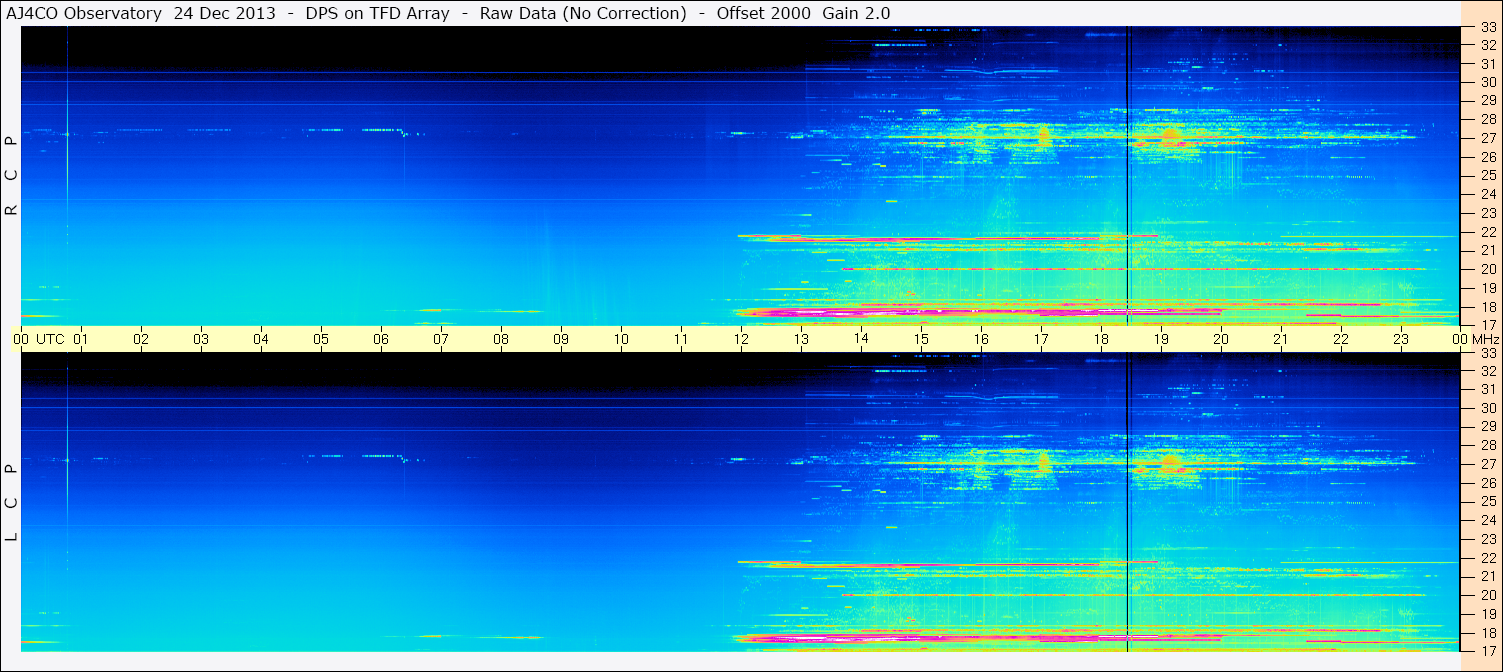
Task: Click hour '03' on the time axis
Action: [201, 340]
